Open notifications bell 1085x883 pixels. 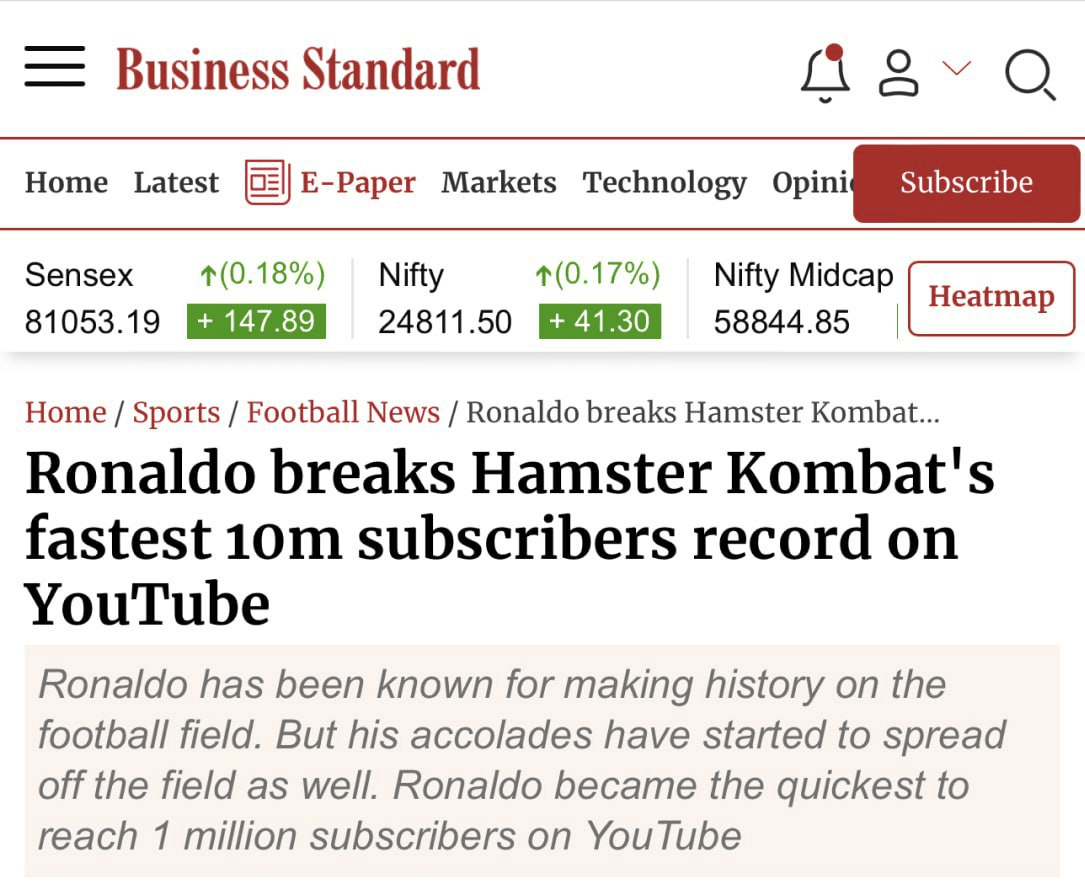point(825,73)
